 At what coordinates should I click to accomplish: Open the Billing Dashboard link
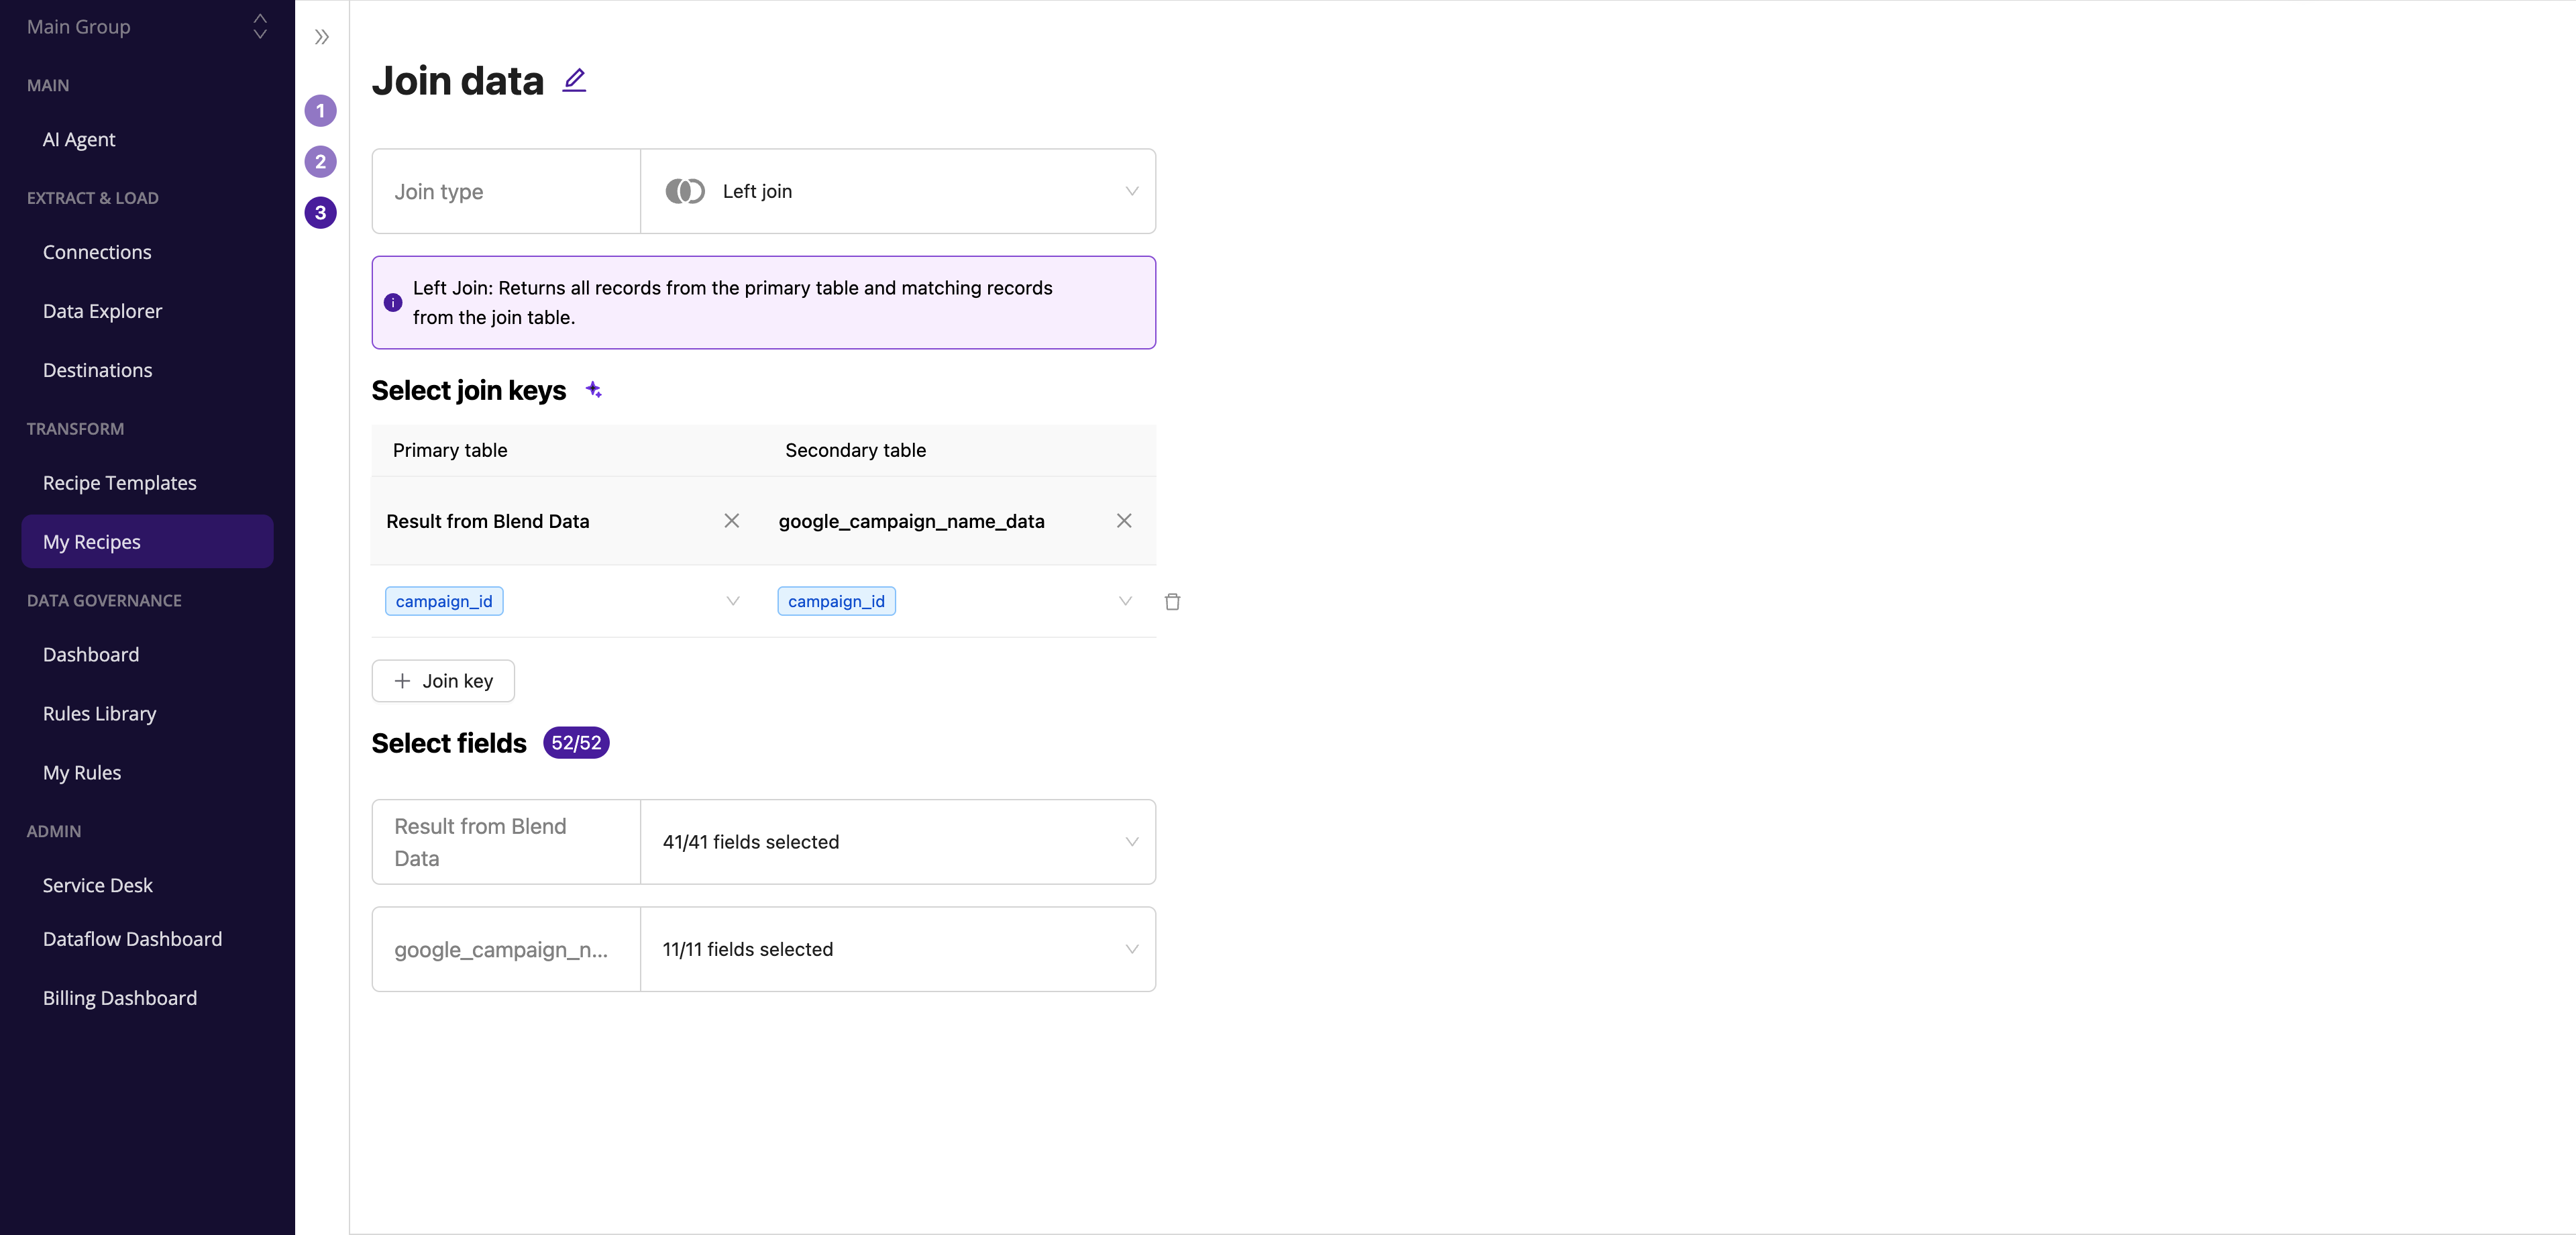pyautogui.click(x=120, y=998)
